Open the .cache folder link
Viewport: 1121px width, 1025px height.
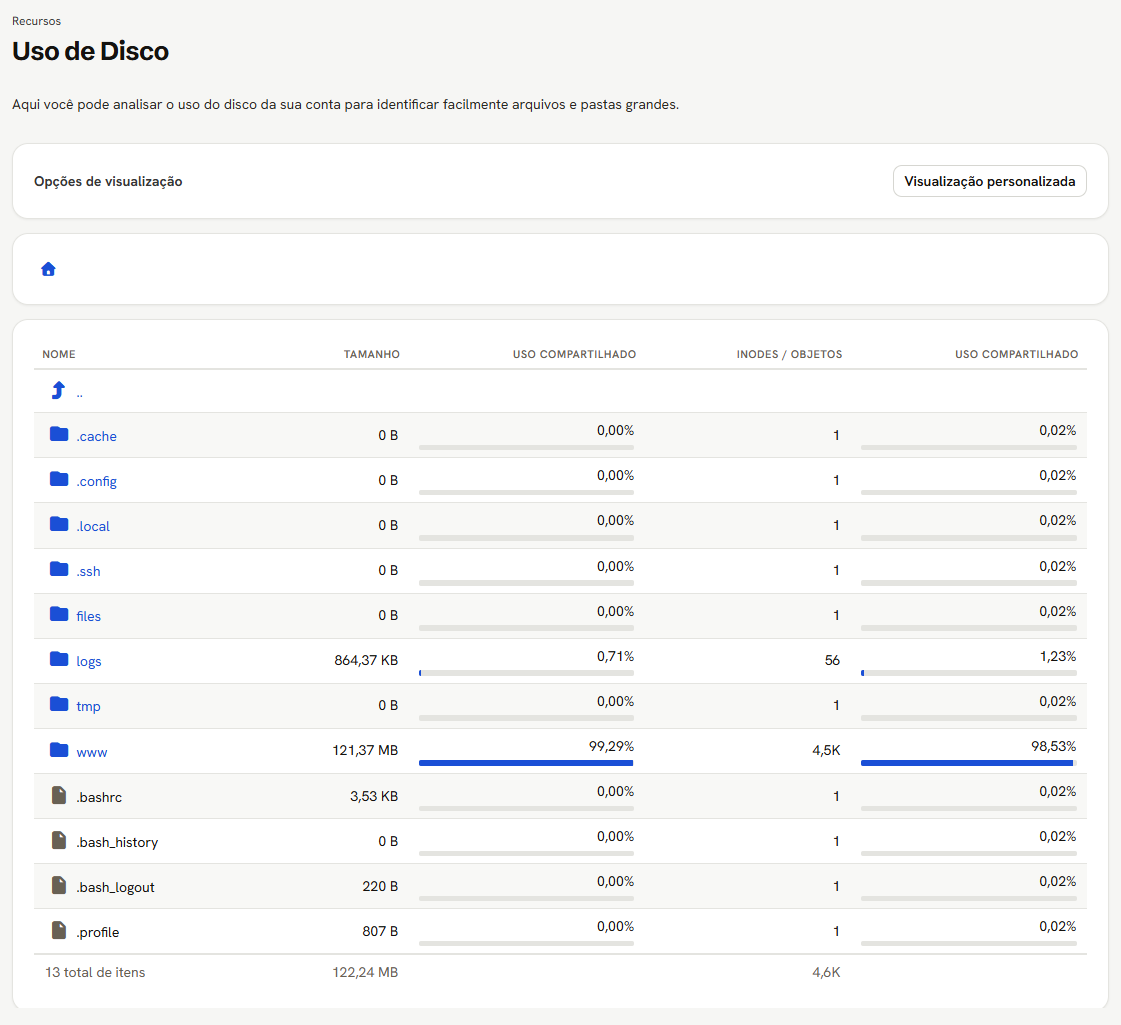pyautogui.click(x=97, y=436)
